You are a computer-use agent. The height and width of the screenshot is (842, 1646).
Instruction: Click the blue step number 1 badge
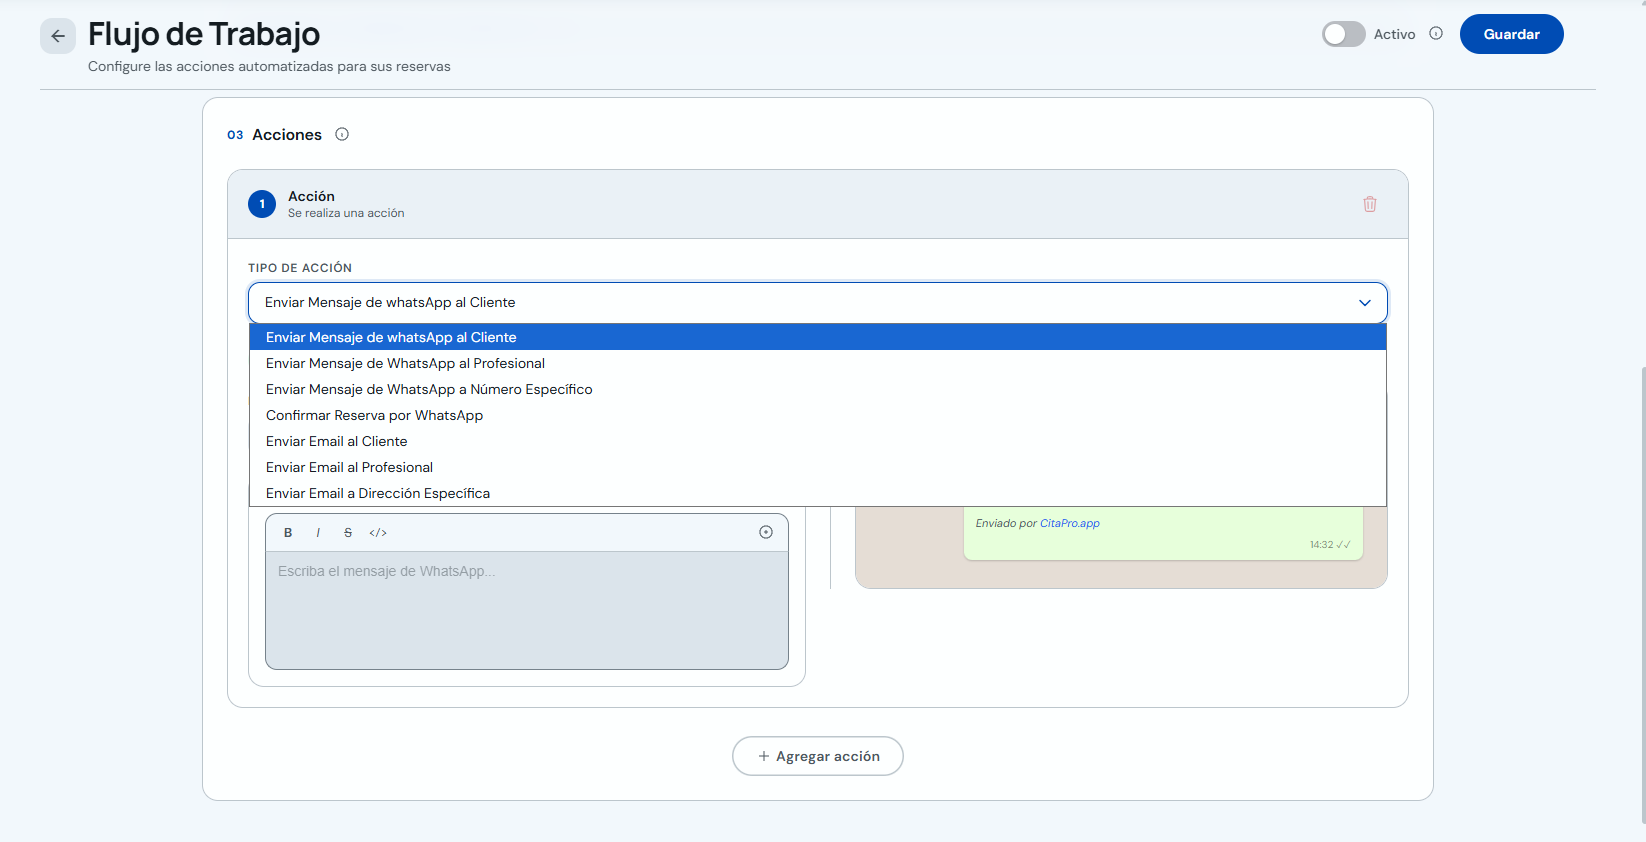coord(262,204)
